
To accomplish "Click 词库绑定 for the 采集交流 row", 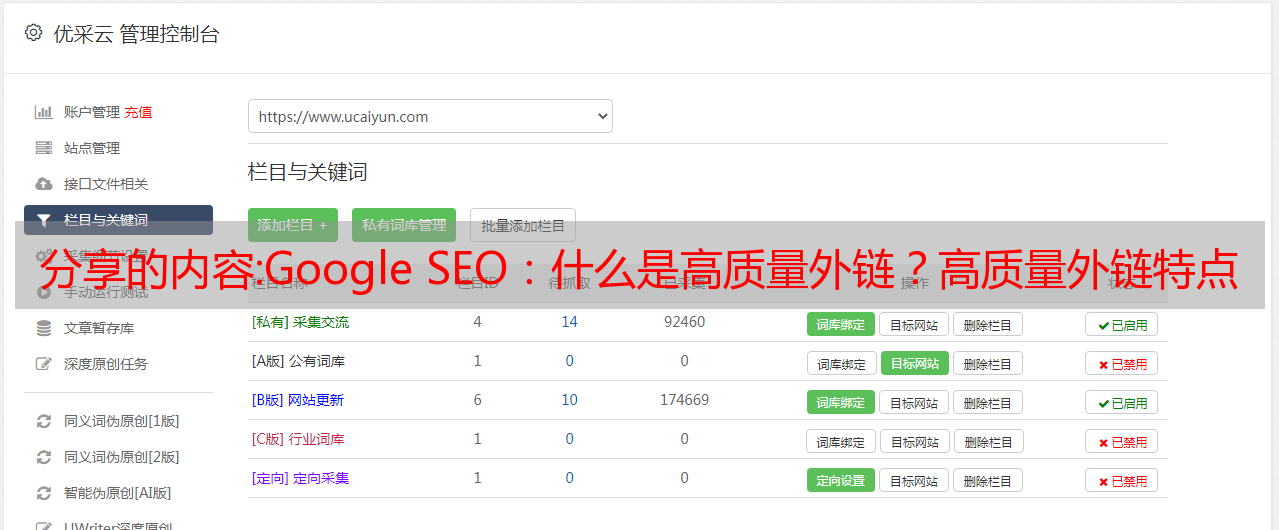I will tap(841, 324).
